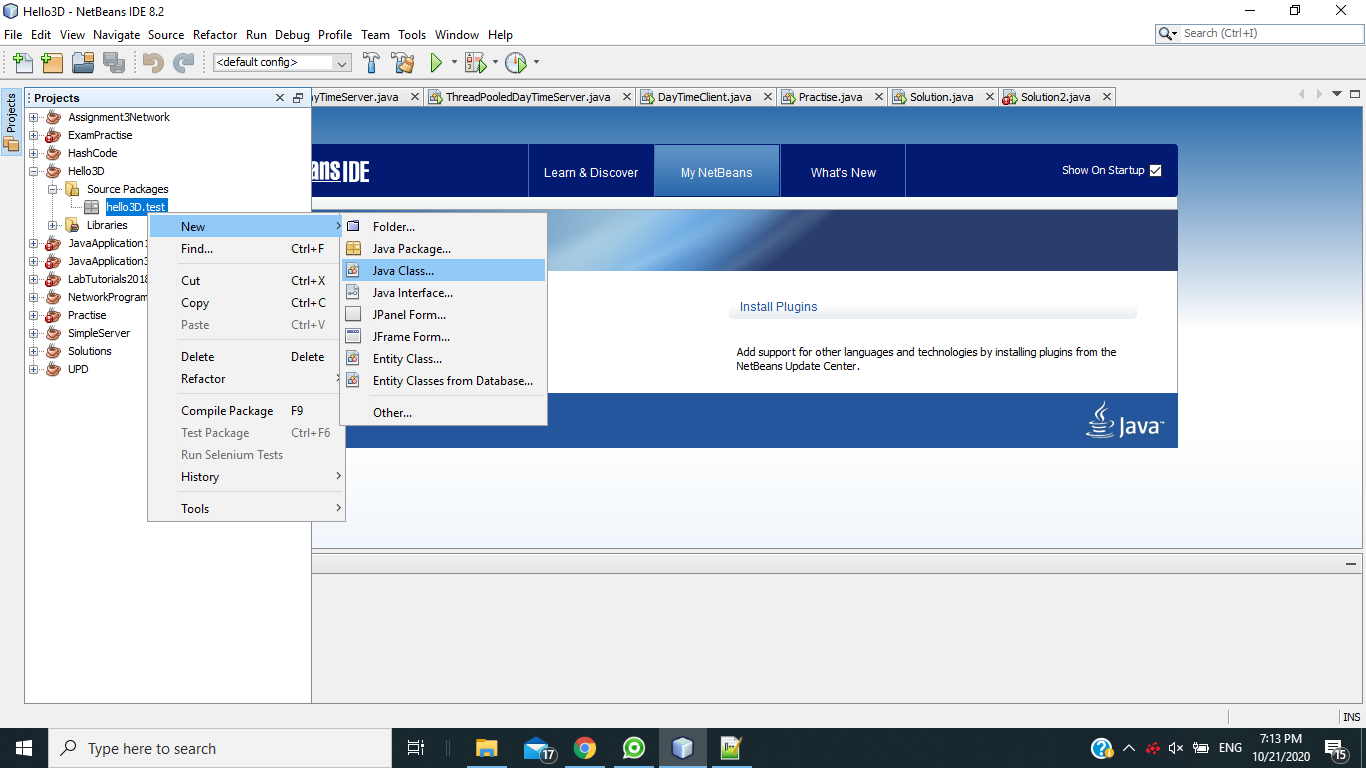The height and width of the screenshot is (768, 1366).
Task: Click the Clean and Build Project icon
Action: pos(403,63)
